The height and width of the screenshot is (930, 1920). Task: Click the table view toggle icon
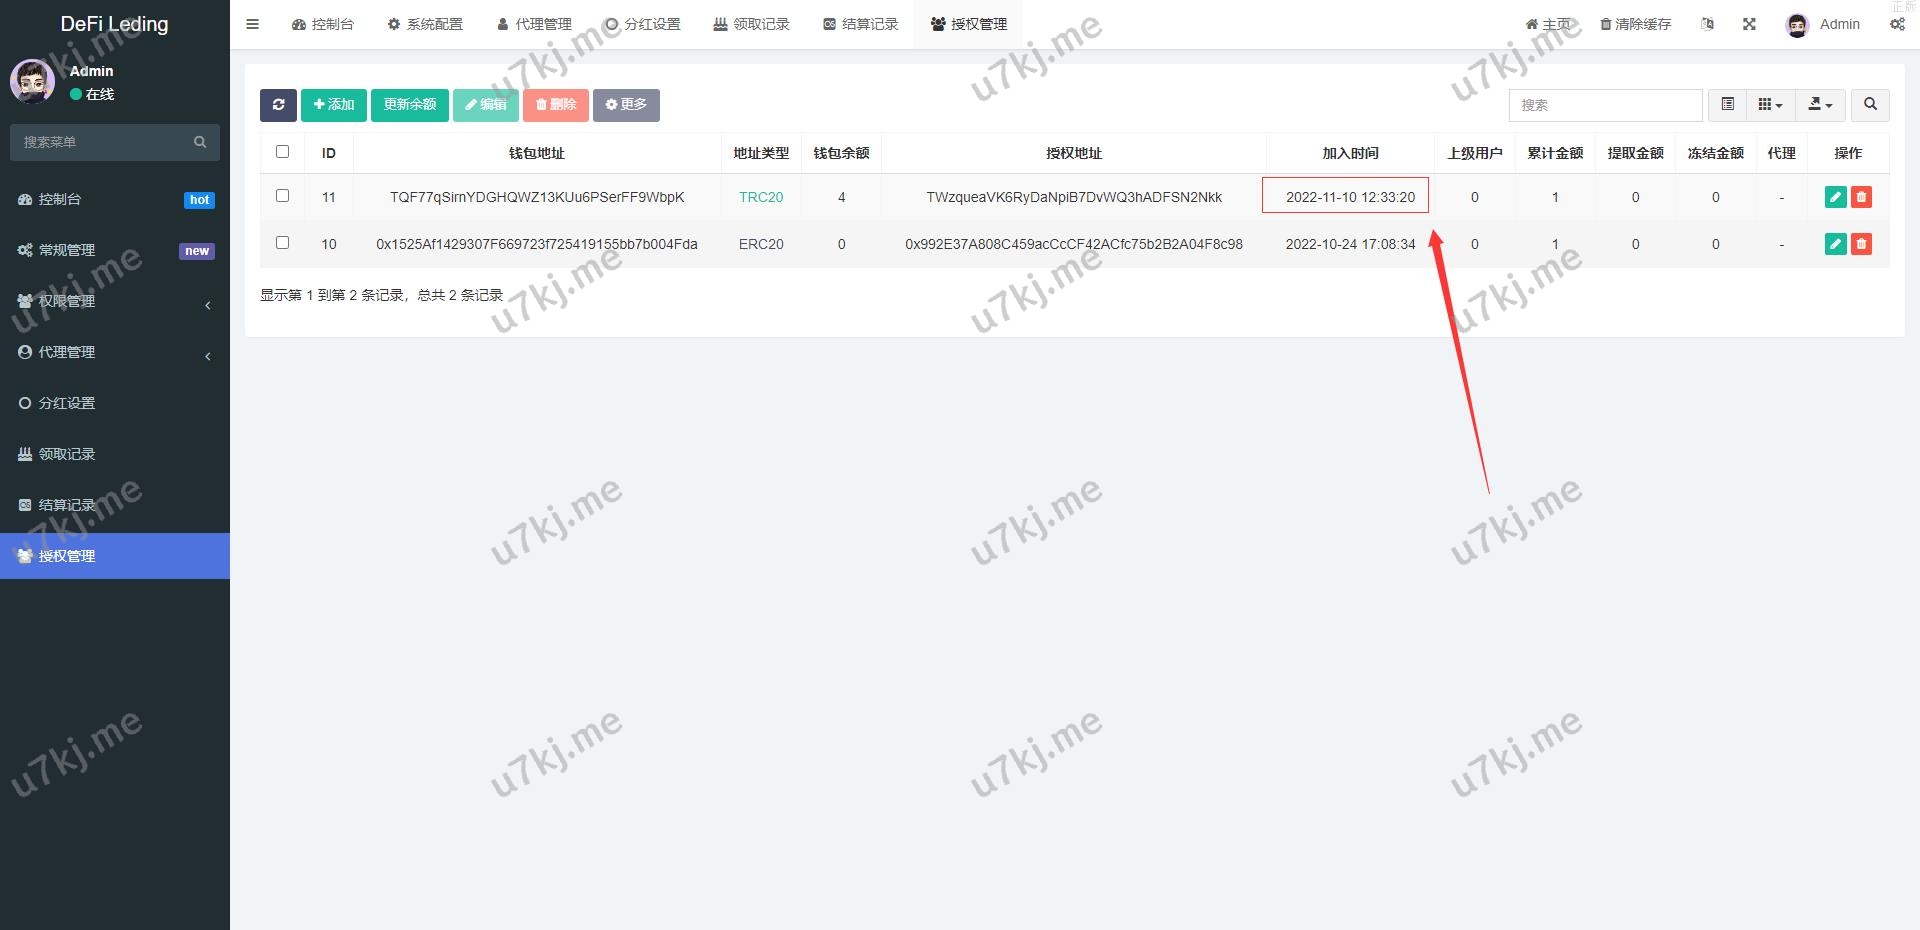coord(1727,105)
